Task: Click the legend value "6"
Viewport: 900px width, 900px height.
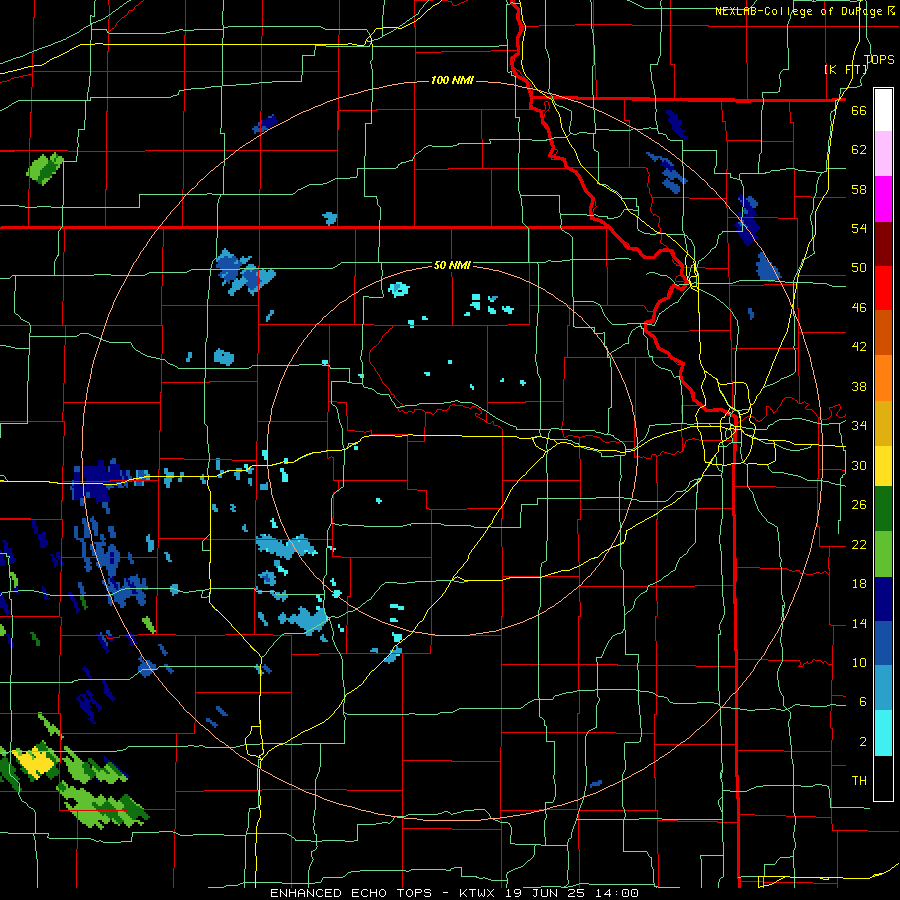Action: click(862, 701)
